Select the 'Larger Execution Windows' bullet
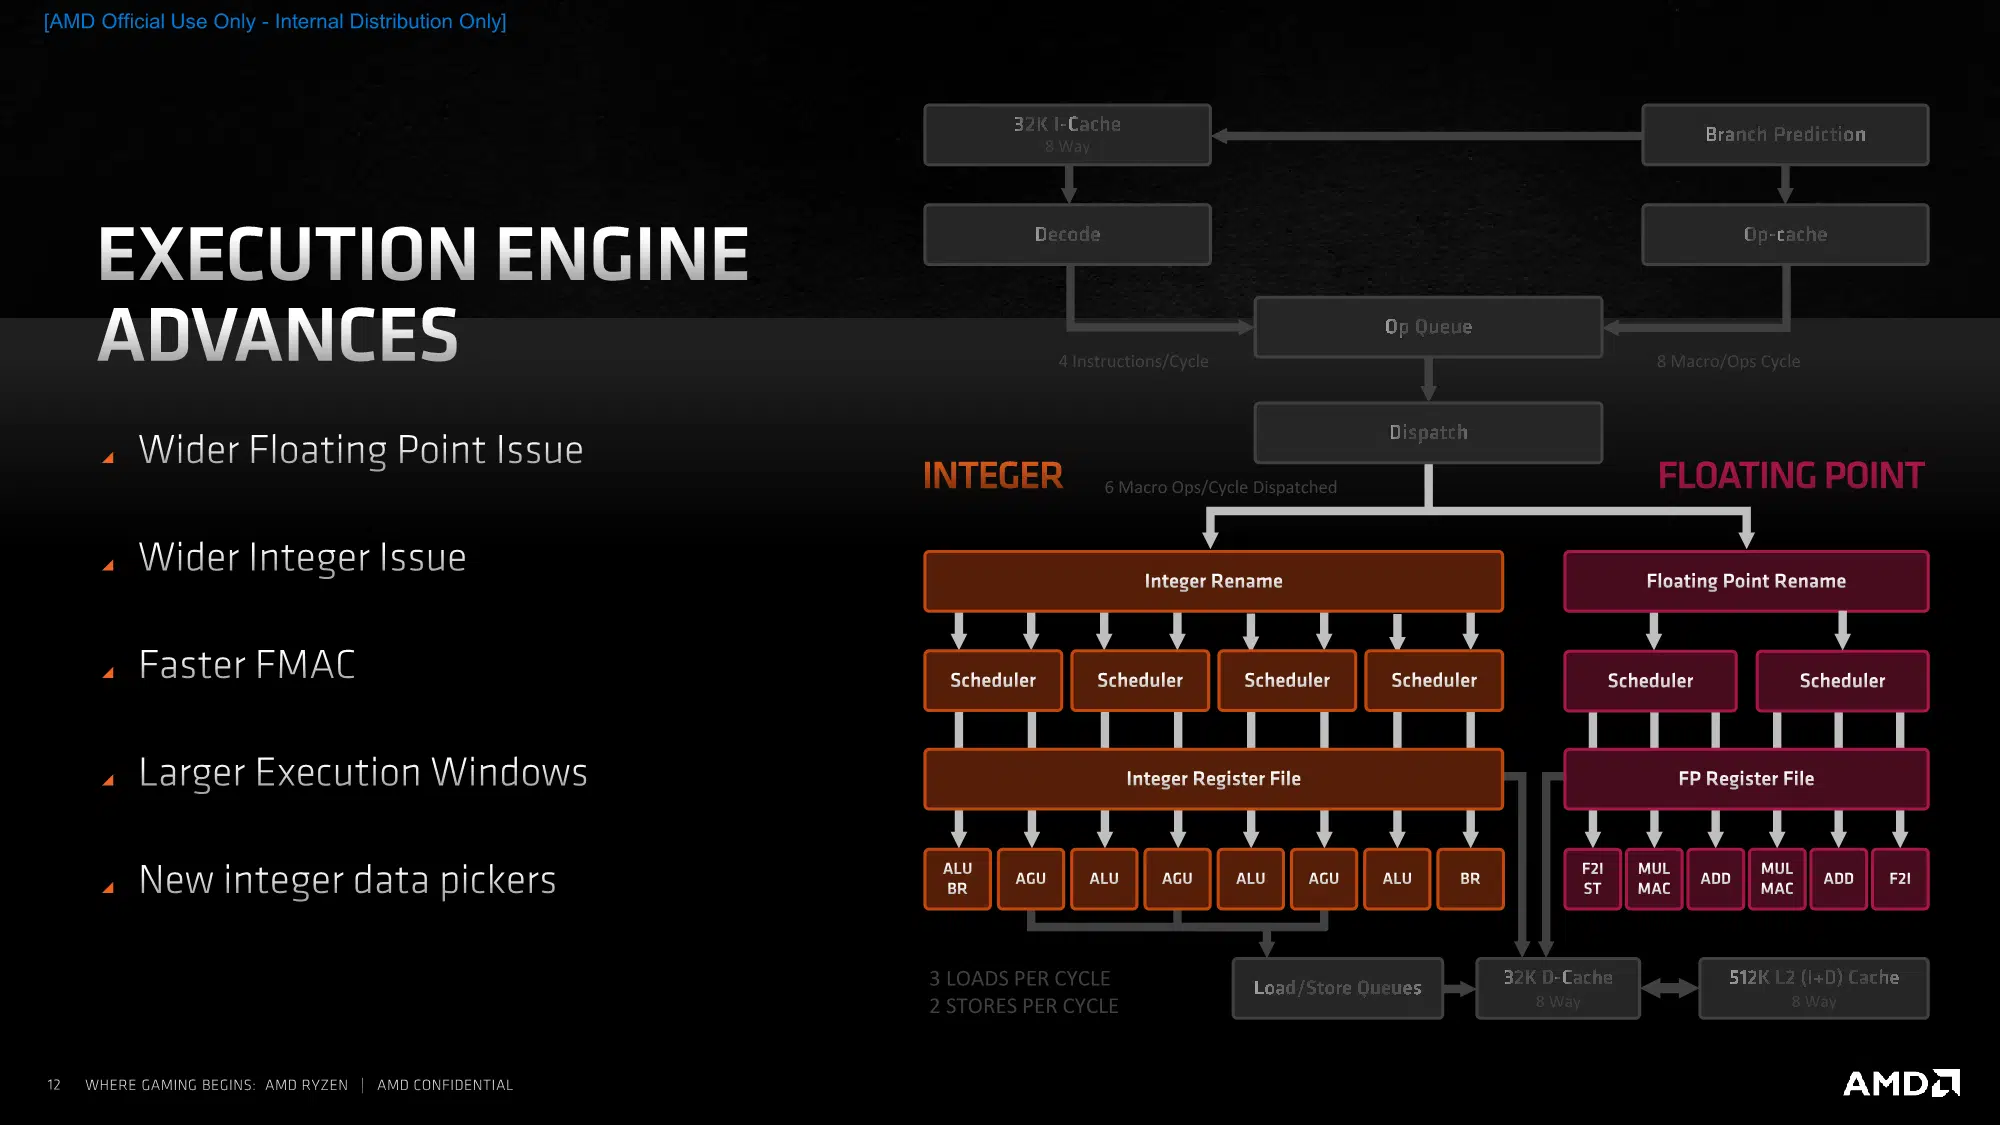Image resolution: width=2000 pixels, height=1125 pixels. coord(363,772)
